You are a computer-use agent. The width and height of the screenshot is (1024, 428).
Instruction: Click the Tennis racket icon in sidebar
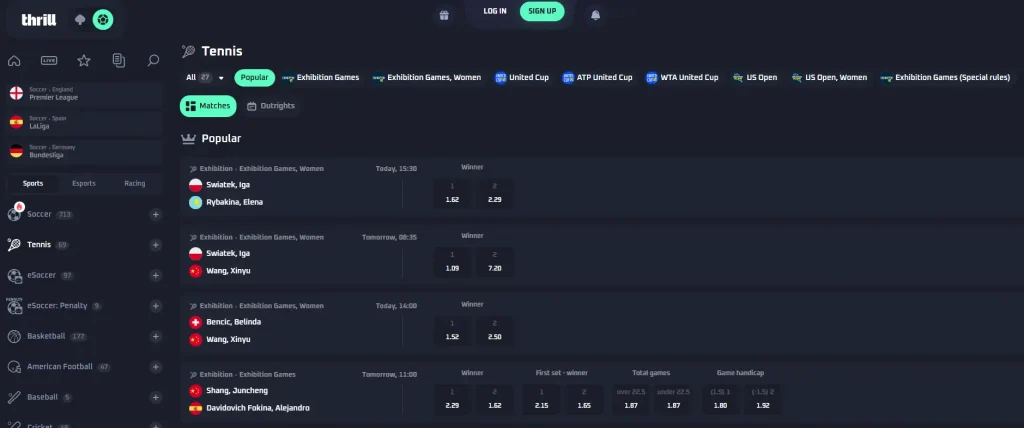tap(14, 245)
